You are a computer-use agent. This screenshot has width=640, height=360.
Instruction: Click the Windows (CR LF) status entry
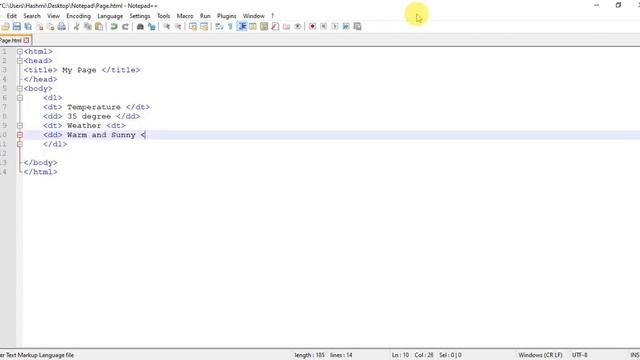point(540,355)
